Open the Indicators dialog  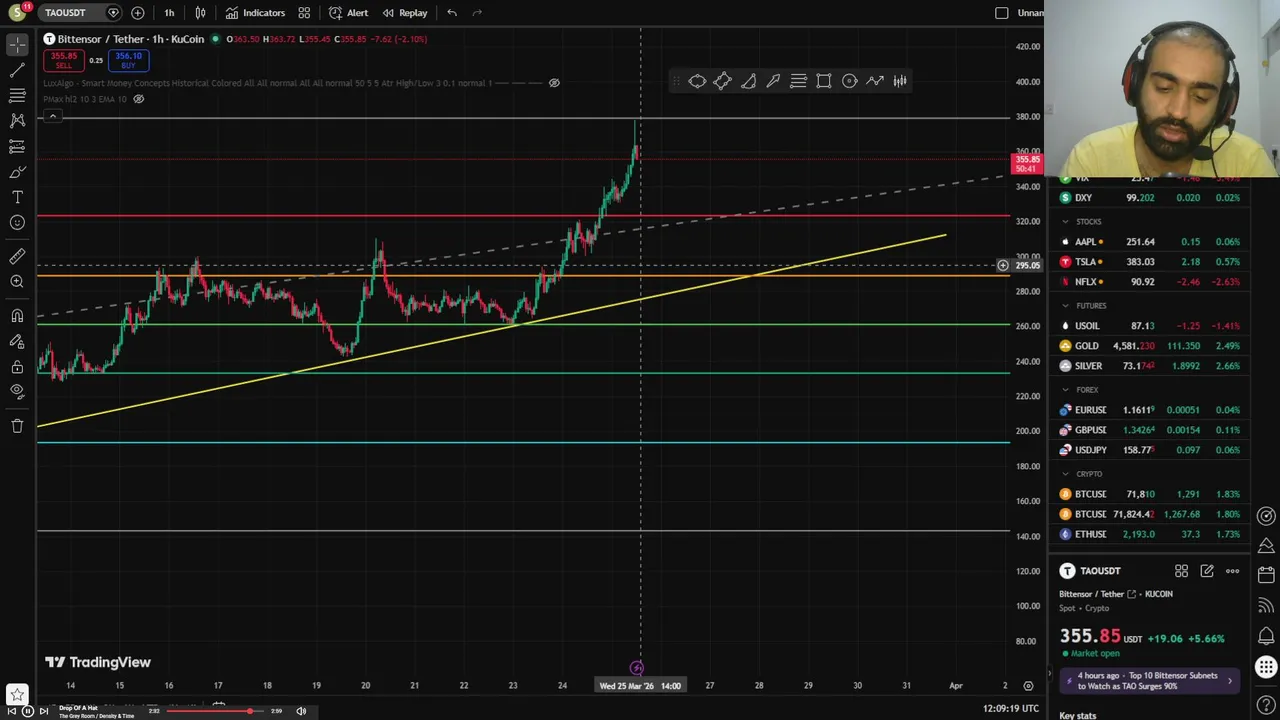255,13
